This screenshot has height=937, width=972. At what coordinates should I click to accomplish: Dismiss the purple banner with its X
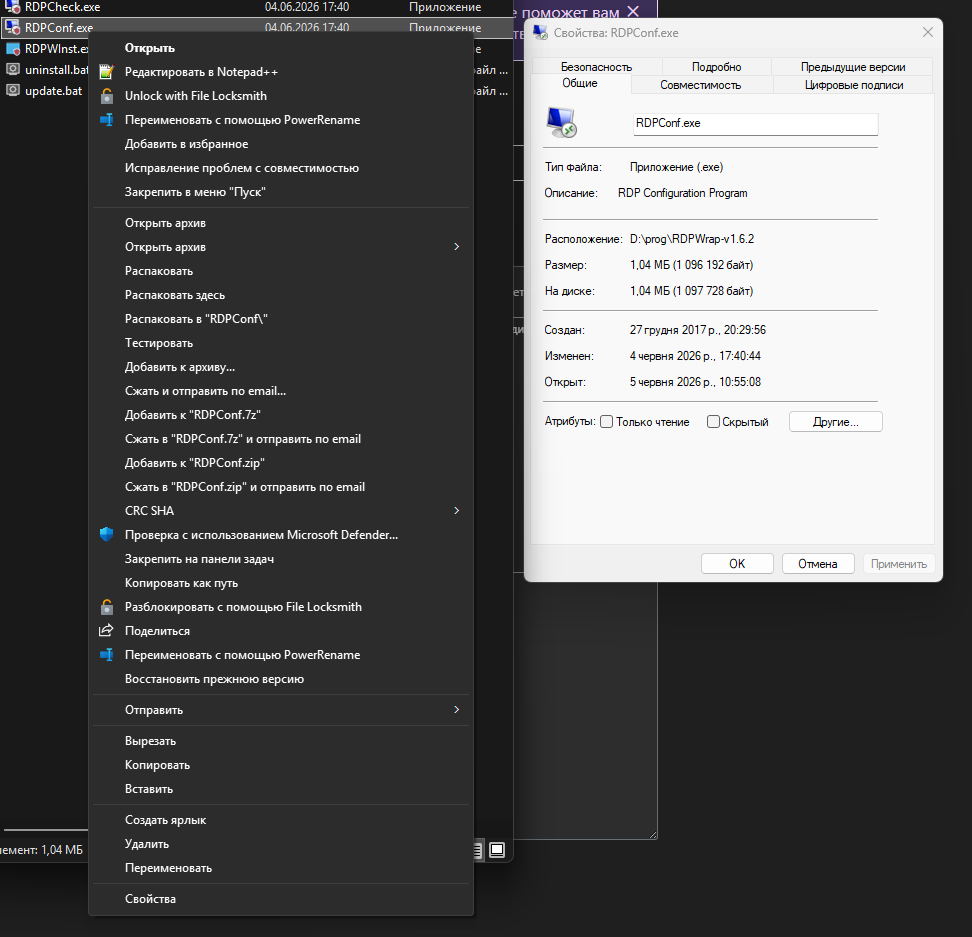[633, 11]
